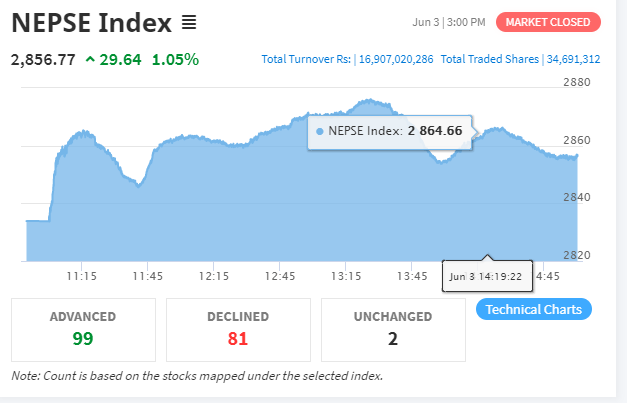Open the hamburger menu beside NEPSE Index
Image resolution: width=627 pixels, height=403 pixels.
pyautogui.click(x=189, y=22)
